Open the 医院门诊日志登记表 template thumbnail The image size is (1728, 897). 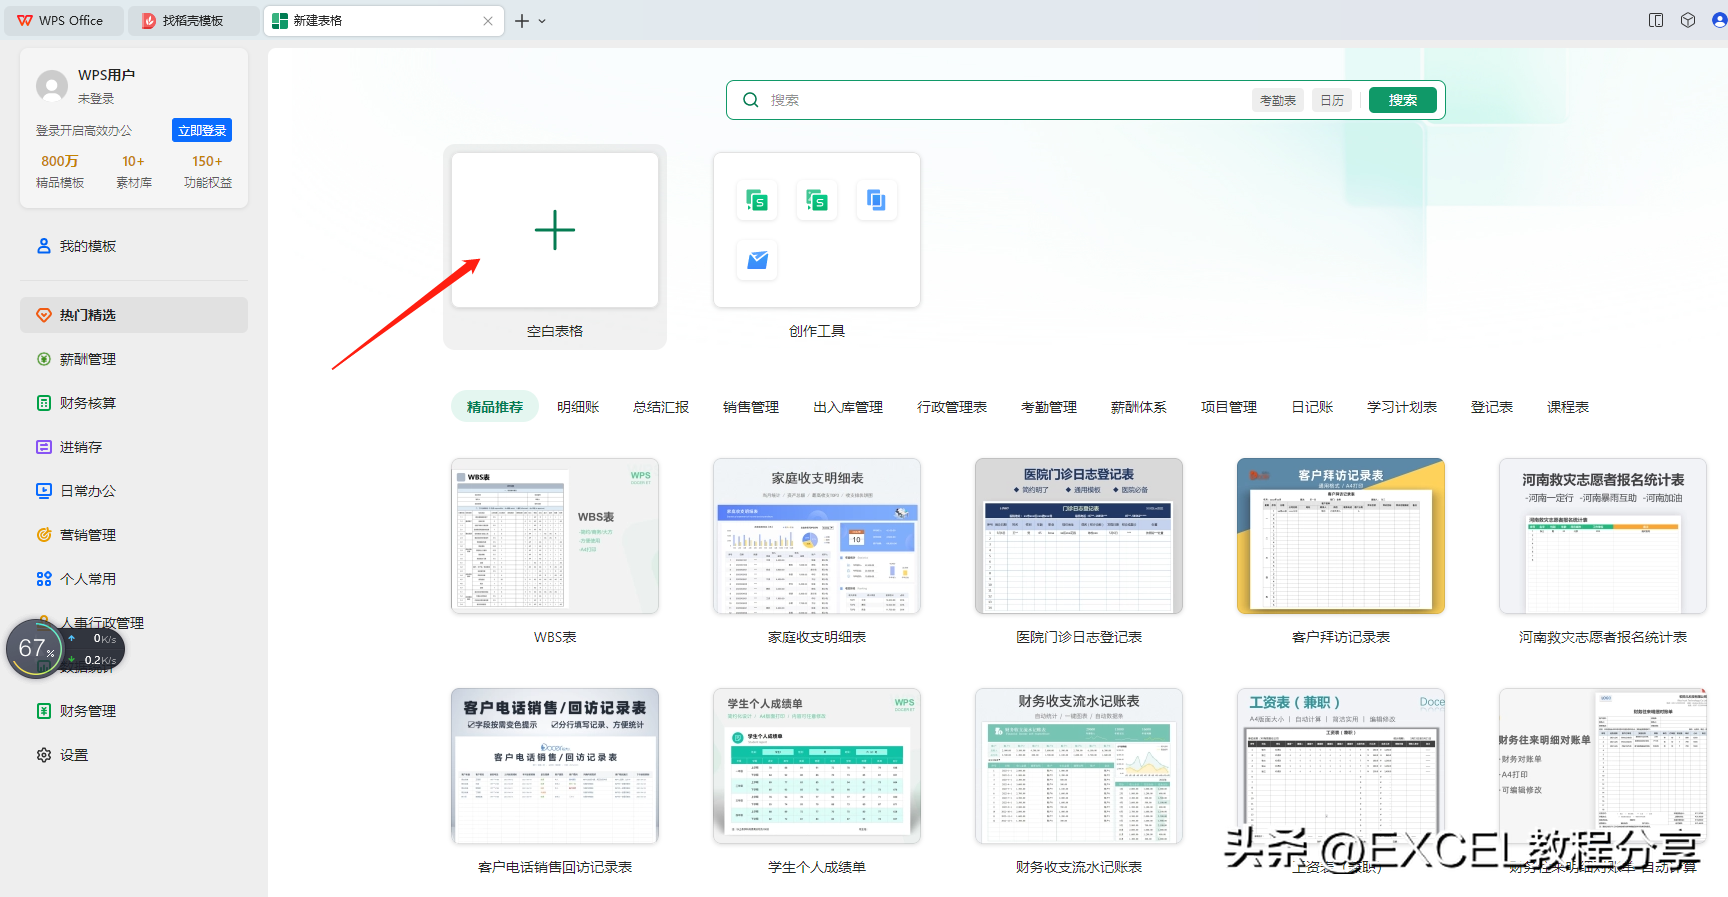click(x=1079, y=536)
